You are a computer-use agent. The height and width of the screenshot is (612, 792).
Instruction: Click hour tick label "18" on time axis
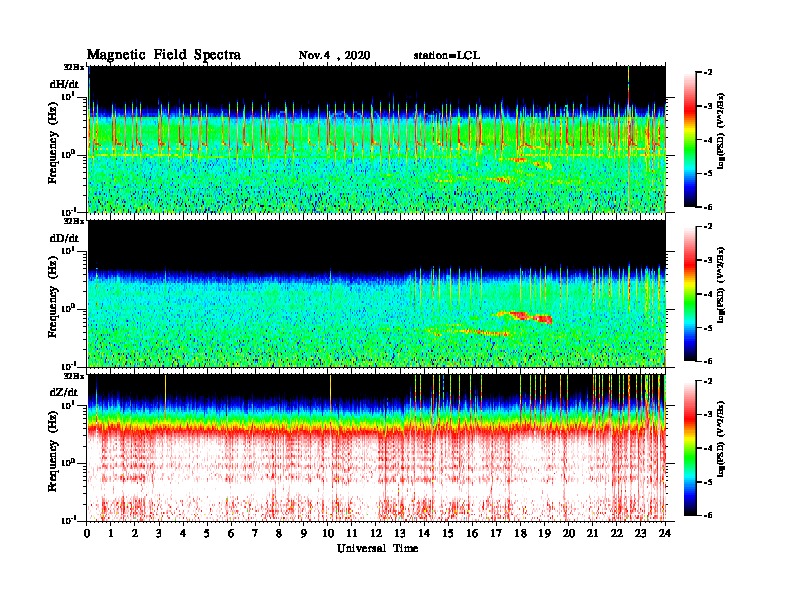520,533
